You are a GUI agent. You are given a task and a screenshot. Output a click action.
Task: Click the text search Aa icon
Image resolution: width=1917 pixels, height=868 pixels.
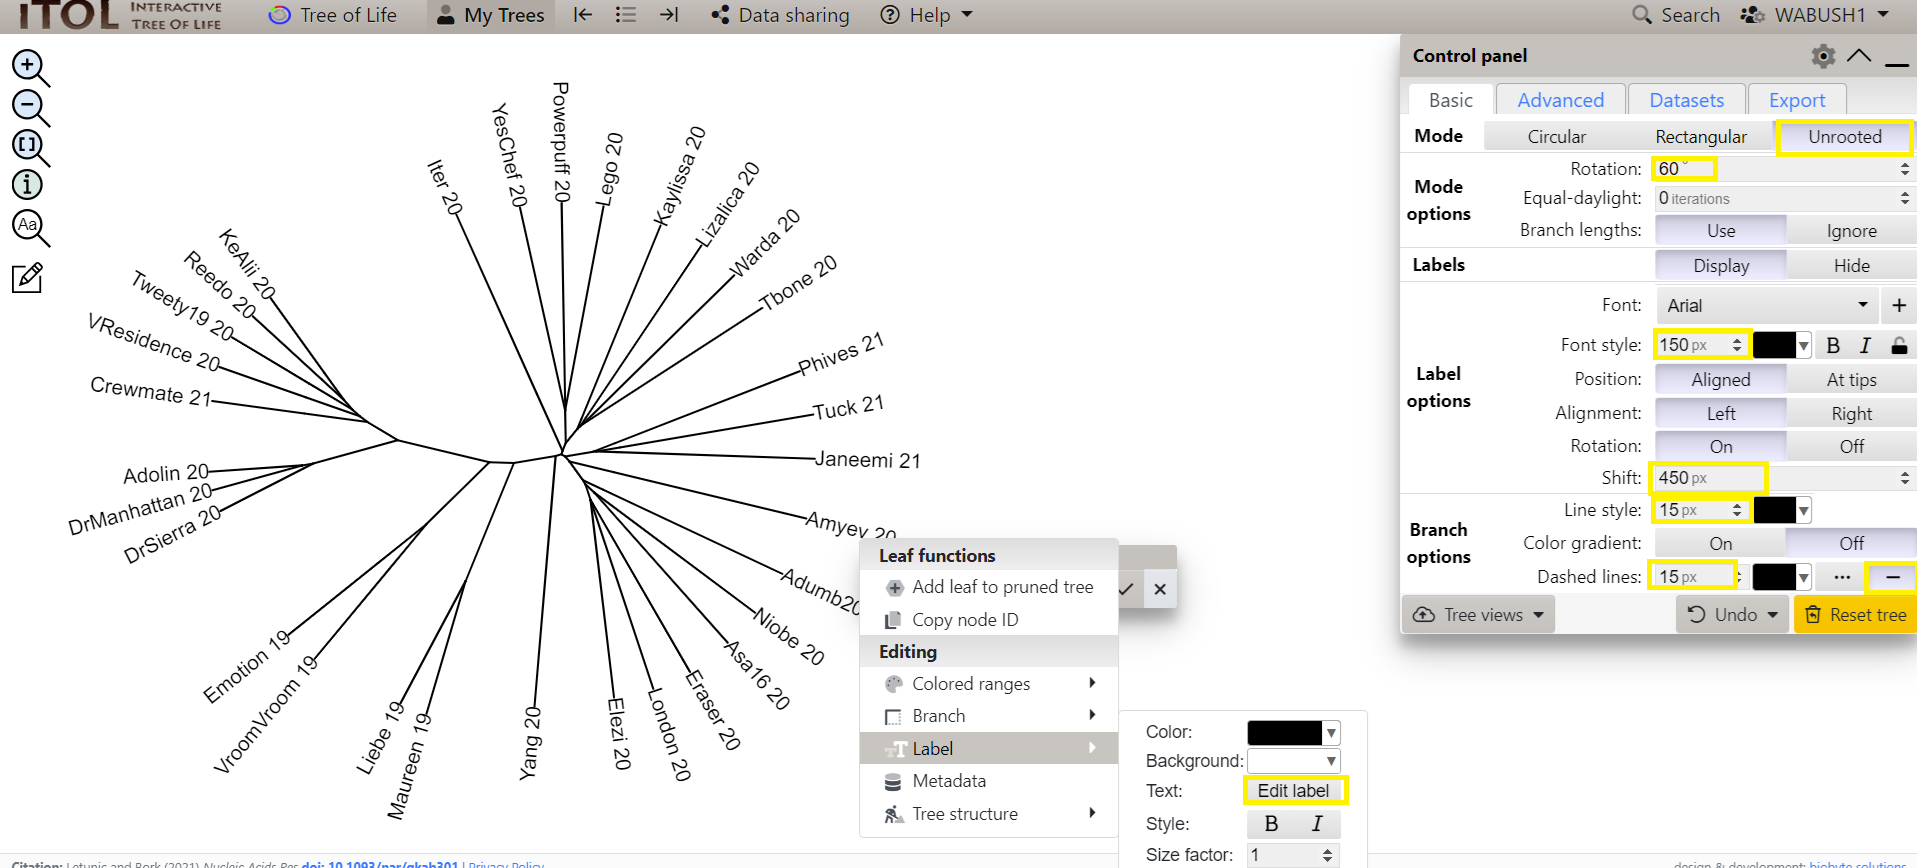[x=29, y=227]
